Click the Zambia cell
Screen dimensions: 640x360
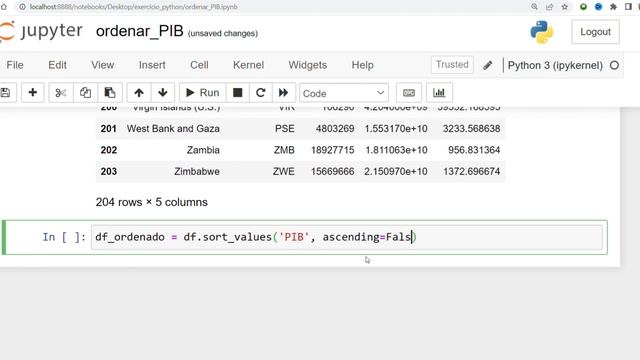[203, 150]
